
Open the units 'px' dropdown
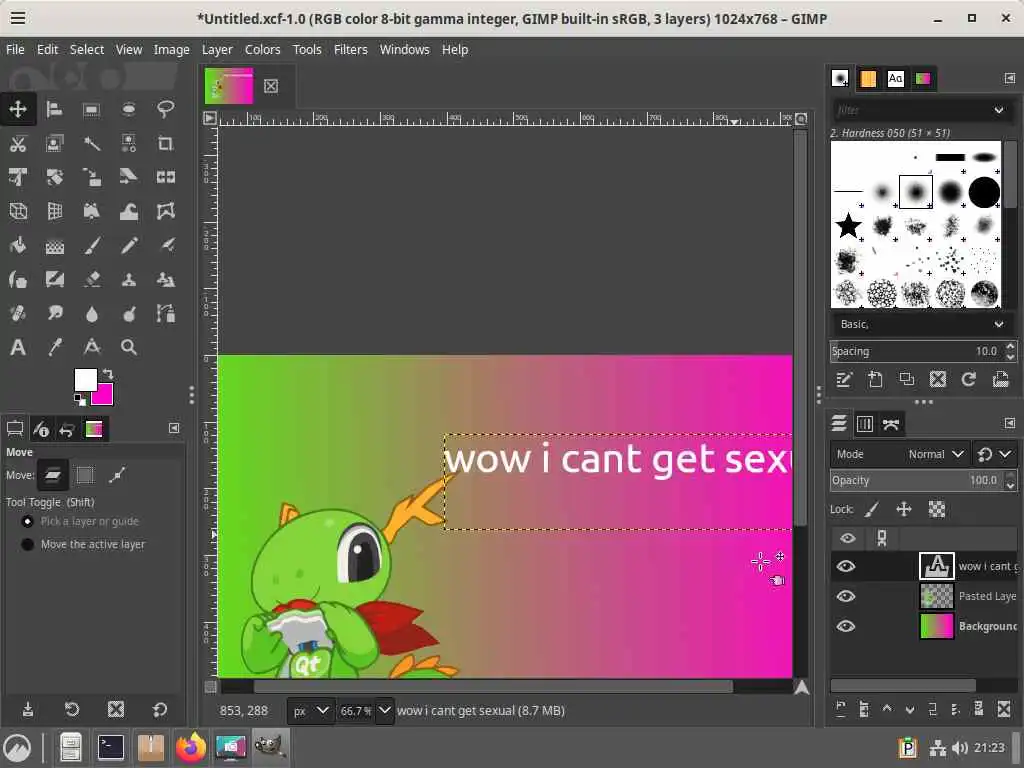310,711
